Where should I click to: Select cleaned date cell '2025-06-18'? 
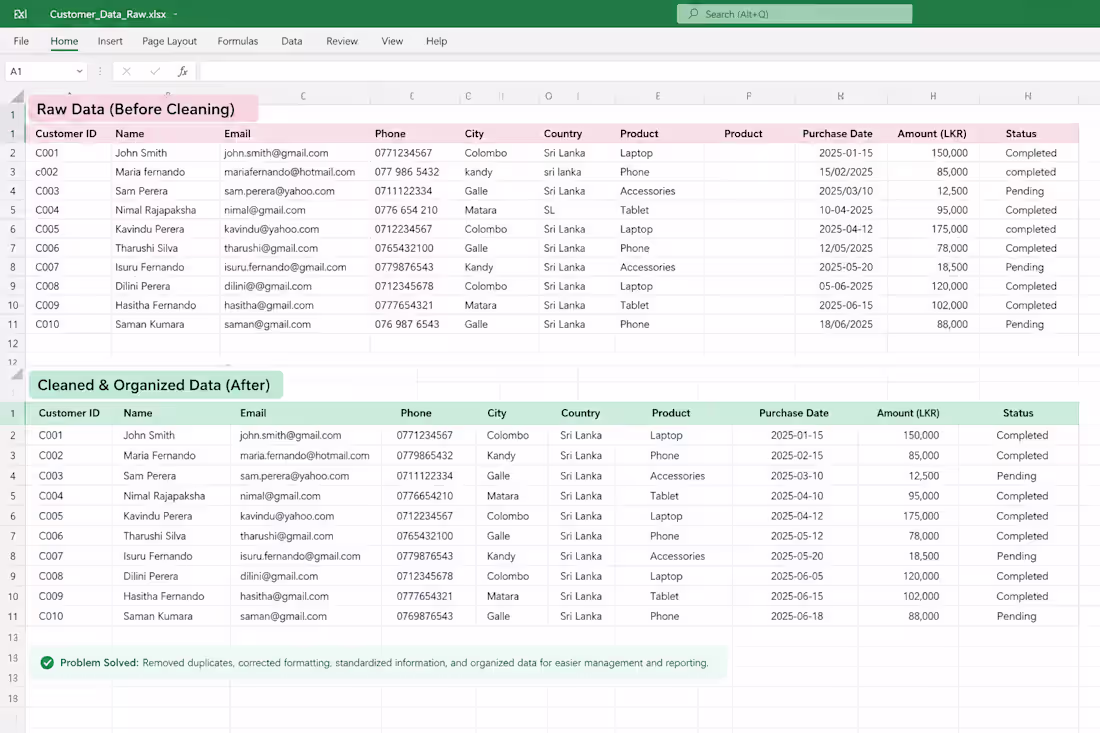pyautogui.click(x=797, y=616)
